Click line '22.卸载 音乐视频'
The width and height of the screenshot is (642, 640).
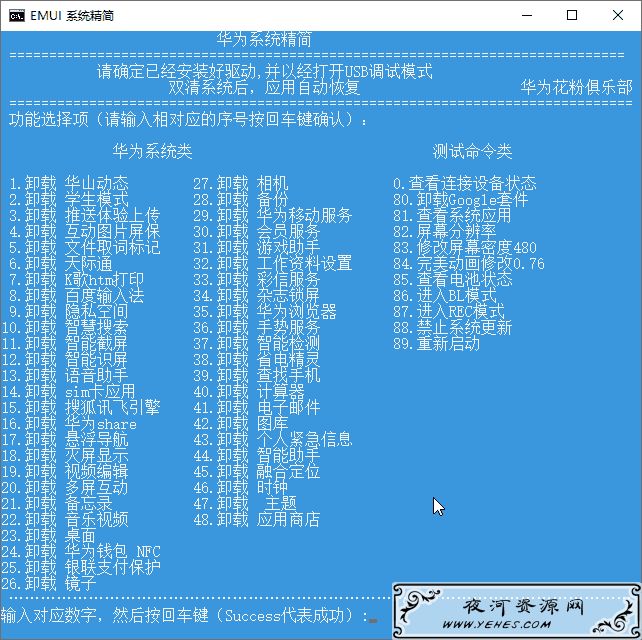coord(65,519)
